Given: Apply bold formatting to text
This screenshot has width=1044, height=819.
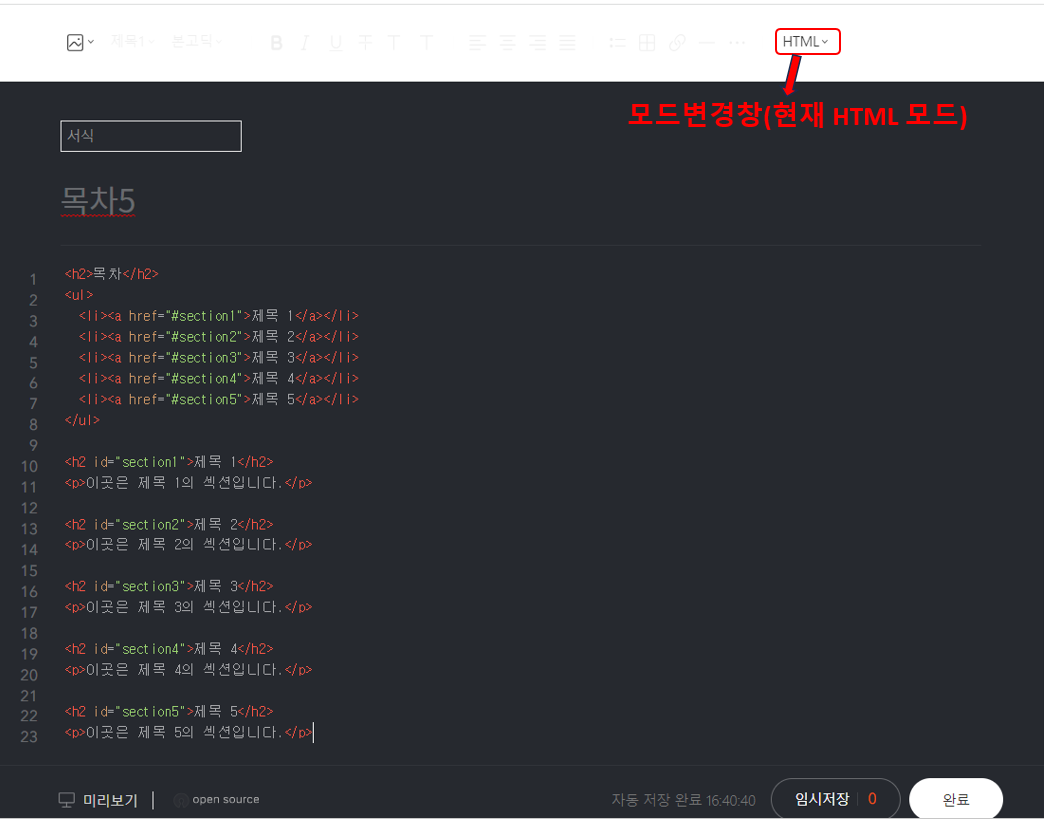Looking at the screenshot, I should pos(276,42).
